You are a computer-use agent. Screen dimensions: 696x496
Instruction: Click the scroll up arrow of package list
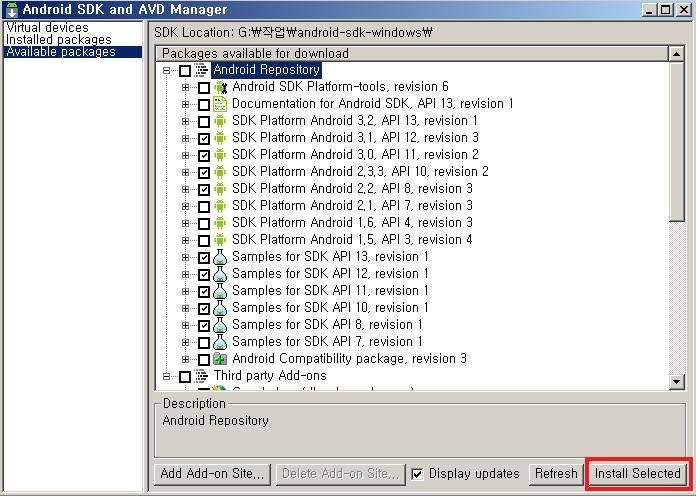point(676,54)
